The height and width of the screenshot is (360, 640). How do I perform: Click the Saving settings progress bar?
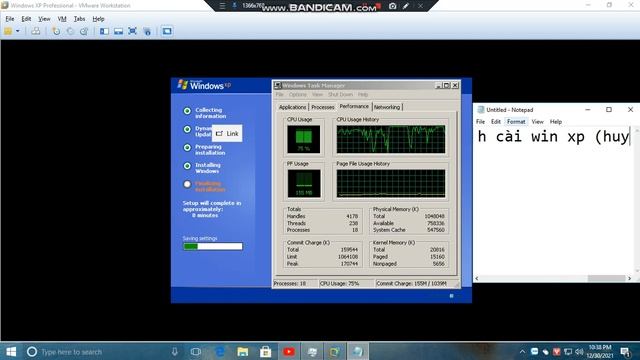click(x=213, y=246)
